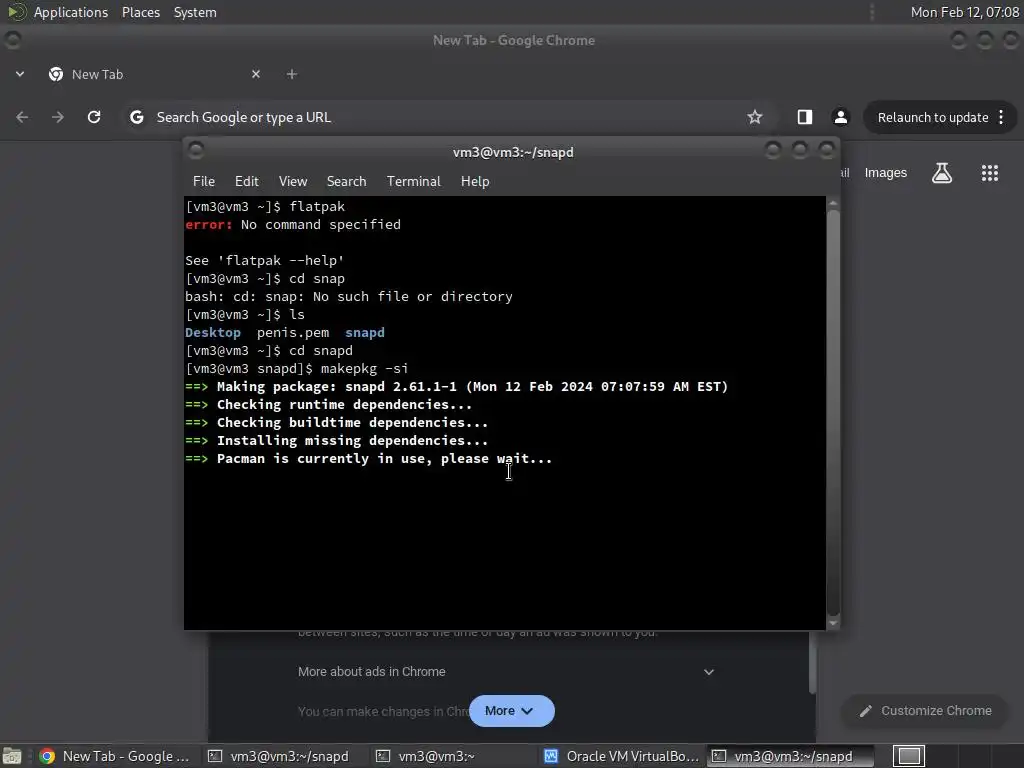The image size is (1024, 768).
Task: Close the New Tab tab
Action: (256, 74)
